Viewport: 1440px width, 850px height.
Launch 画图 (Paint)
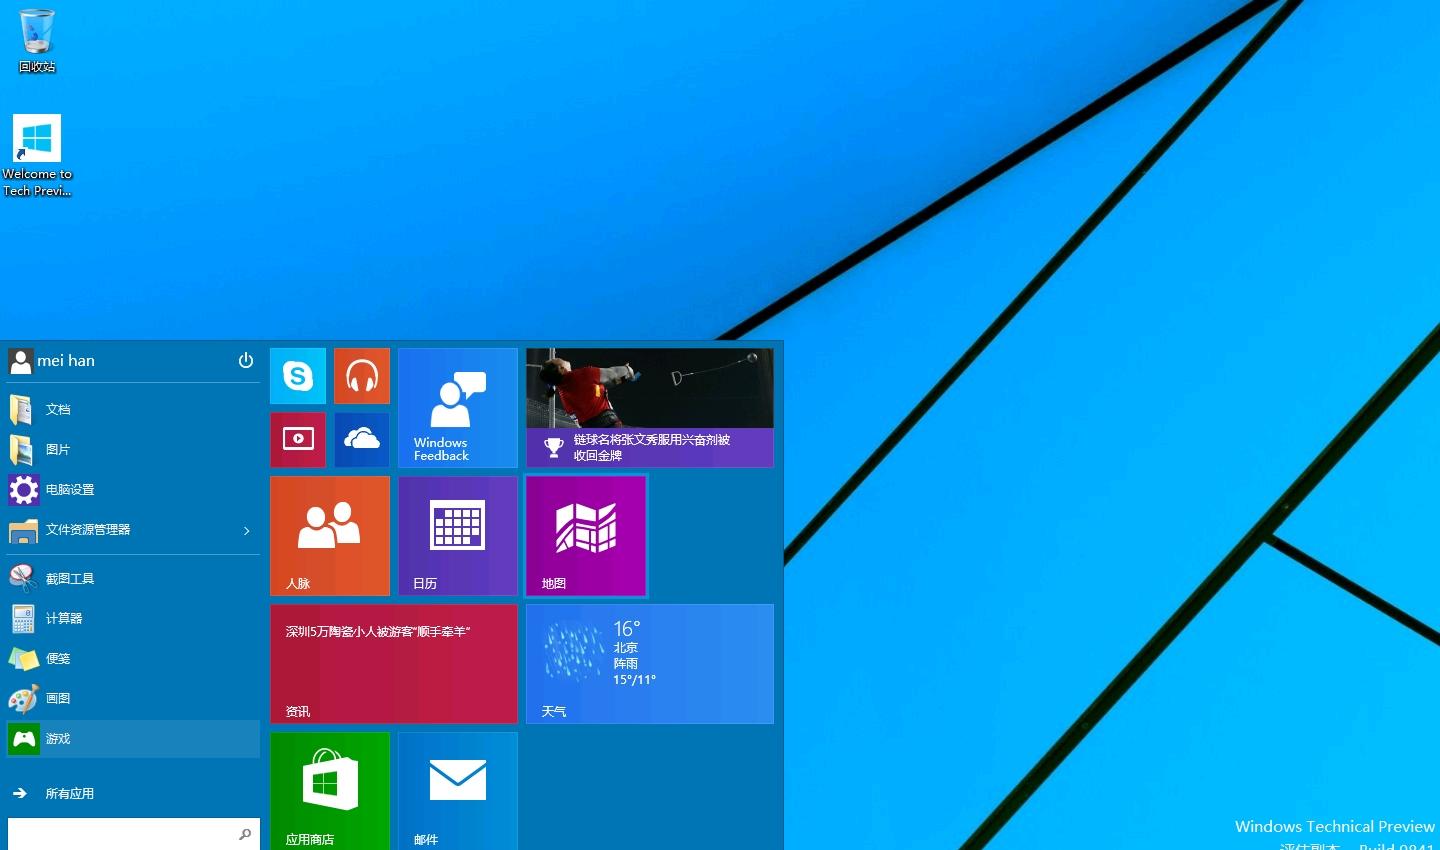(x=133, y=698)
